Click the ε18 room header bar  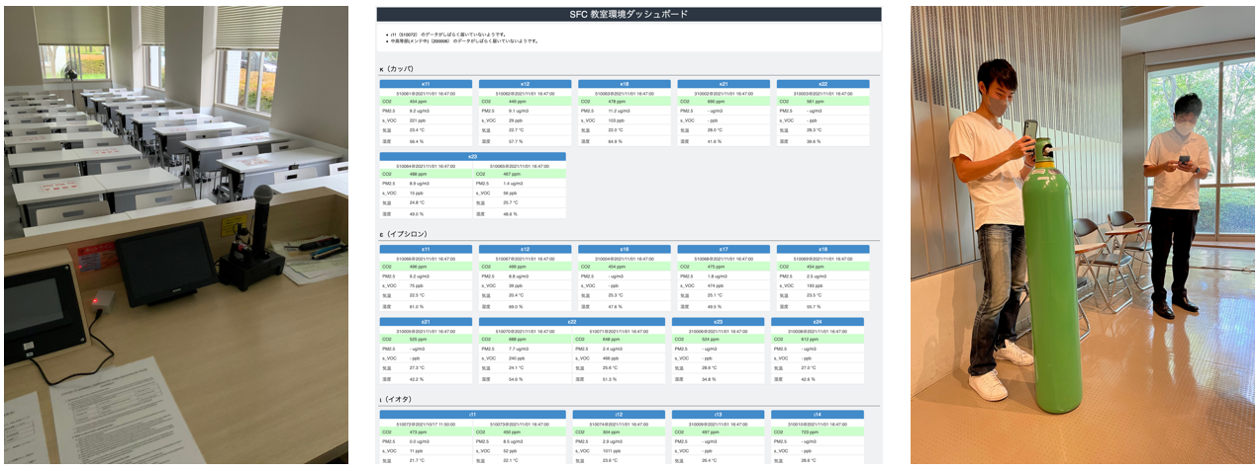click(x=822, y=250)
